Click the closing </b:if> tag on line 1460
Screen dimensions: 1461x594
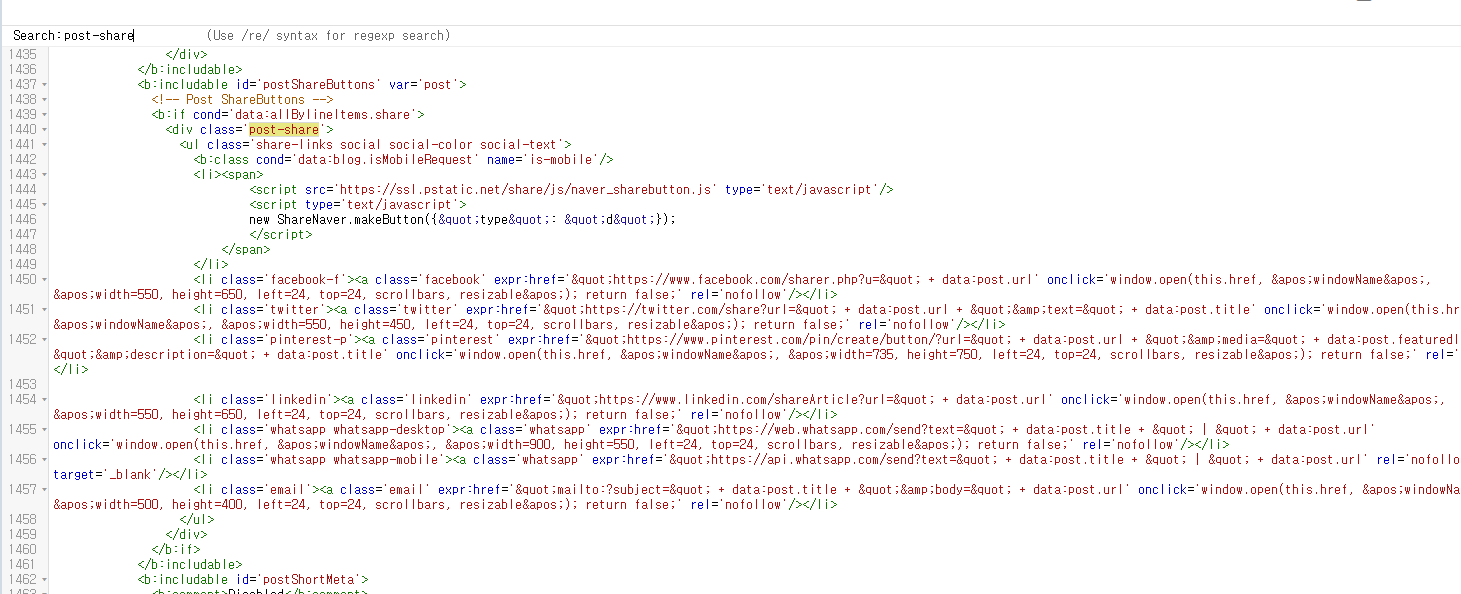176,549
